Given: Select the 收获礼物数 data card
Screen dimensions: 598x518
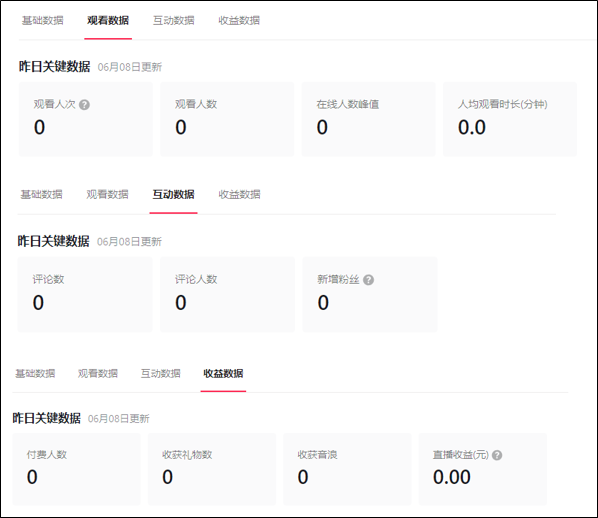Looking at the screenshot, I should tap(212, 469).
